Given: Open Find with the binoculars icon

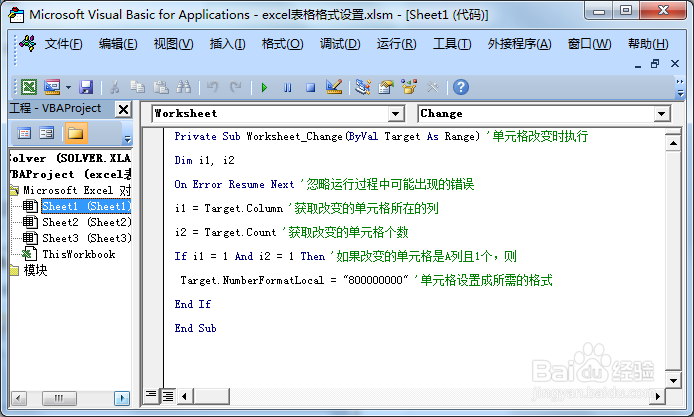Looking at the screenshot, I should (183, 87).
